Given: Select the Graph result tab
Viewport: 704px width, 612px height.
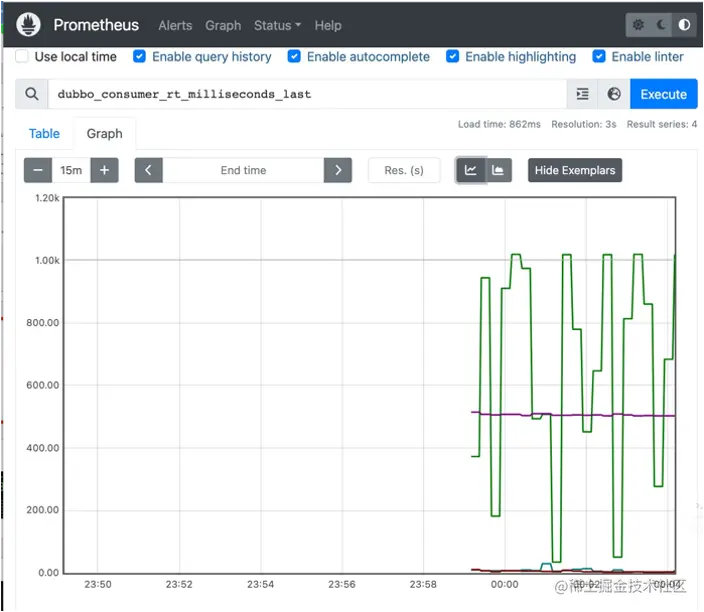Looking at the screenshot, I should tap(105, 134).
